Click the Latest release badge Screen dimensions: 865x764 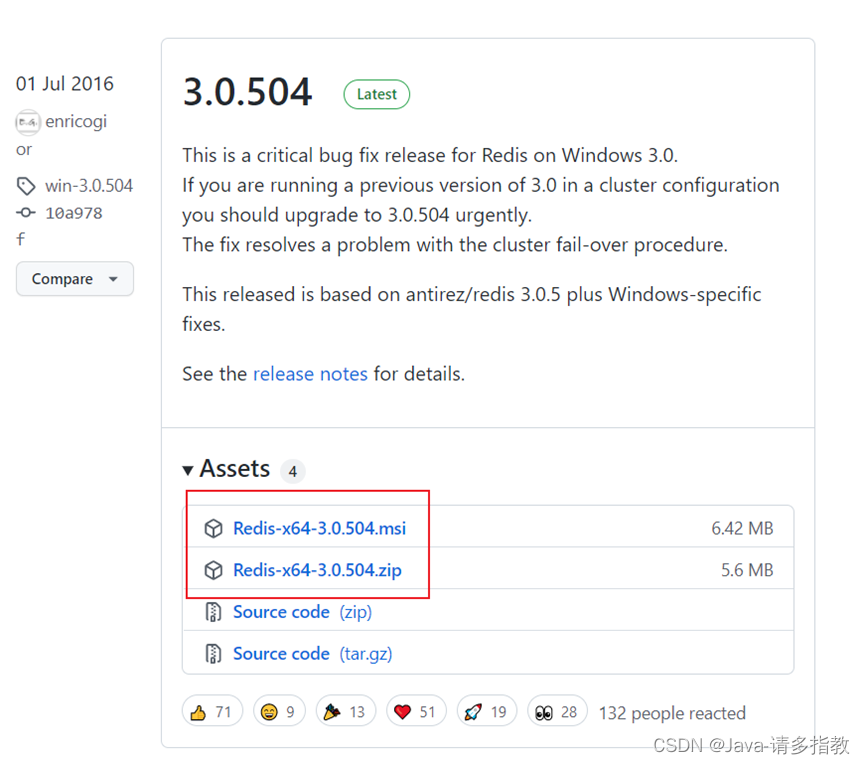tap(376, 94)
